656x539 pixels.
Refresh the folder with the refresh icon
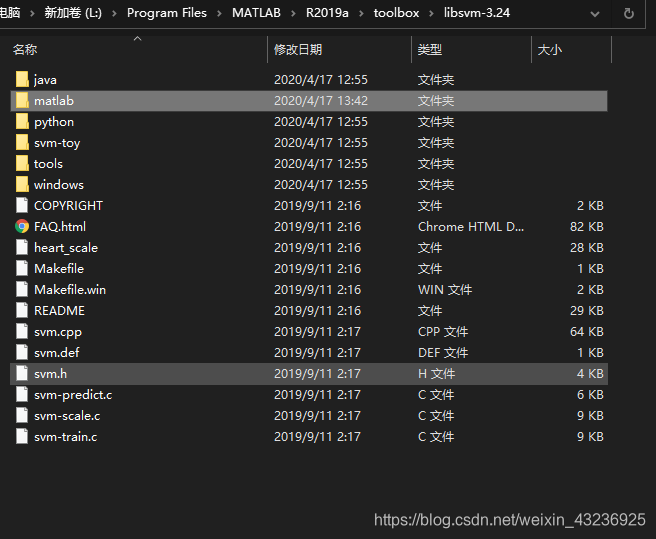(628, 13)
